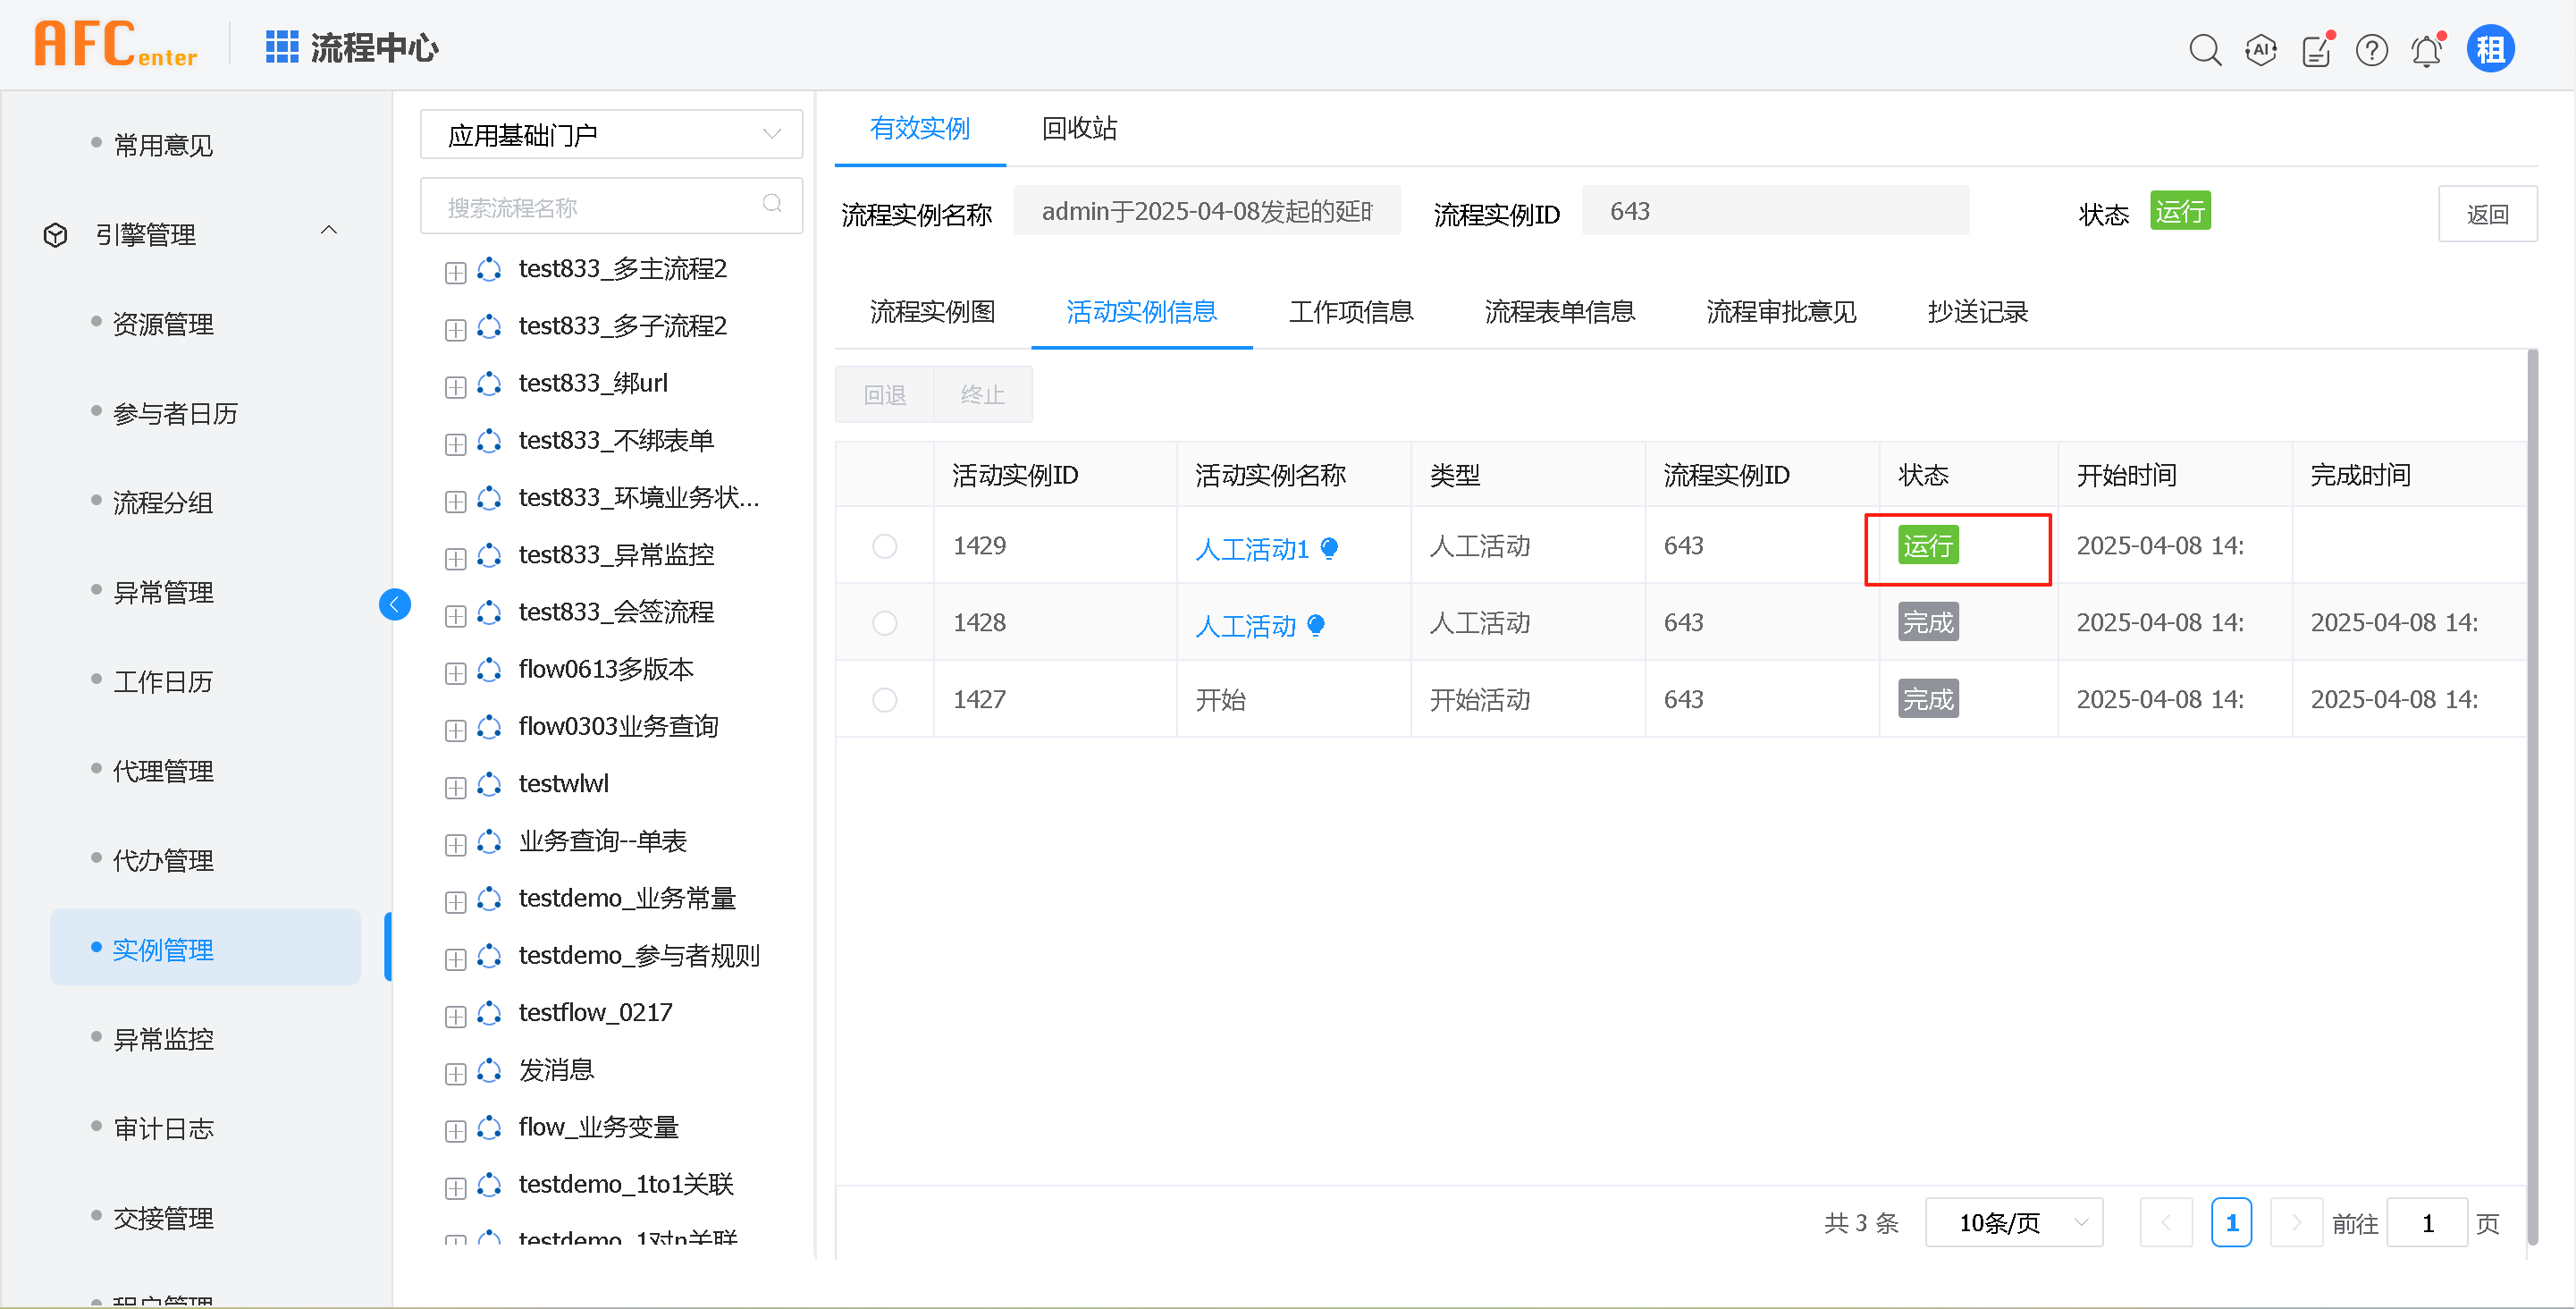
Task: Open the edit note icon with red dot
Action: (2316, 49)
